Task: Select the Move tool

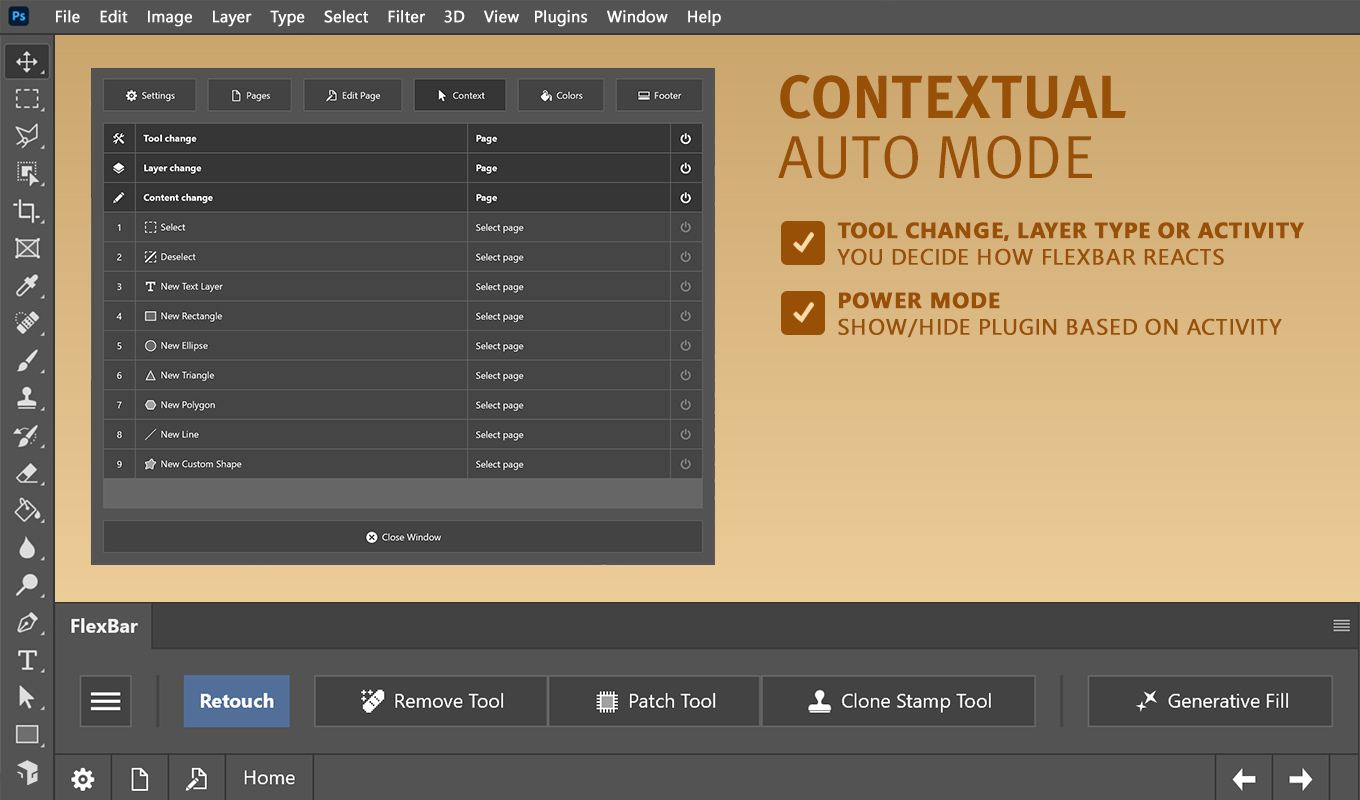Action: pos(27,62)
